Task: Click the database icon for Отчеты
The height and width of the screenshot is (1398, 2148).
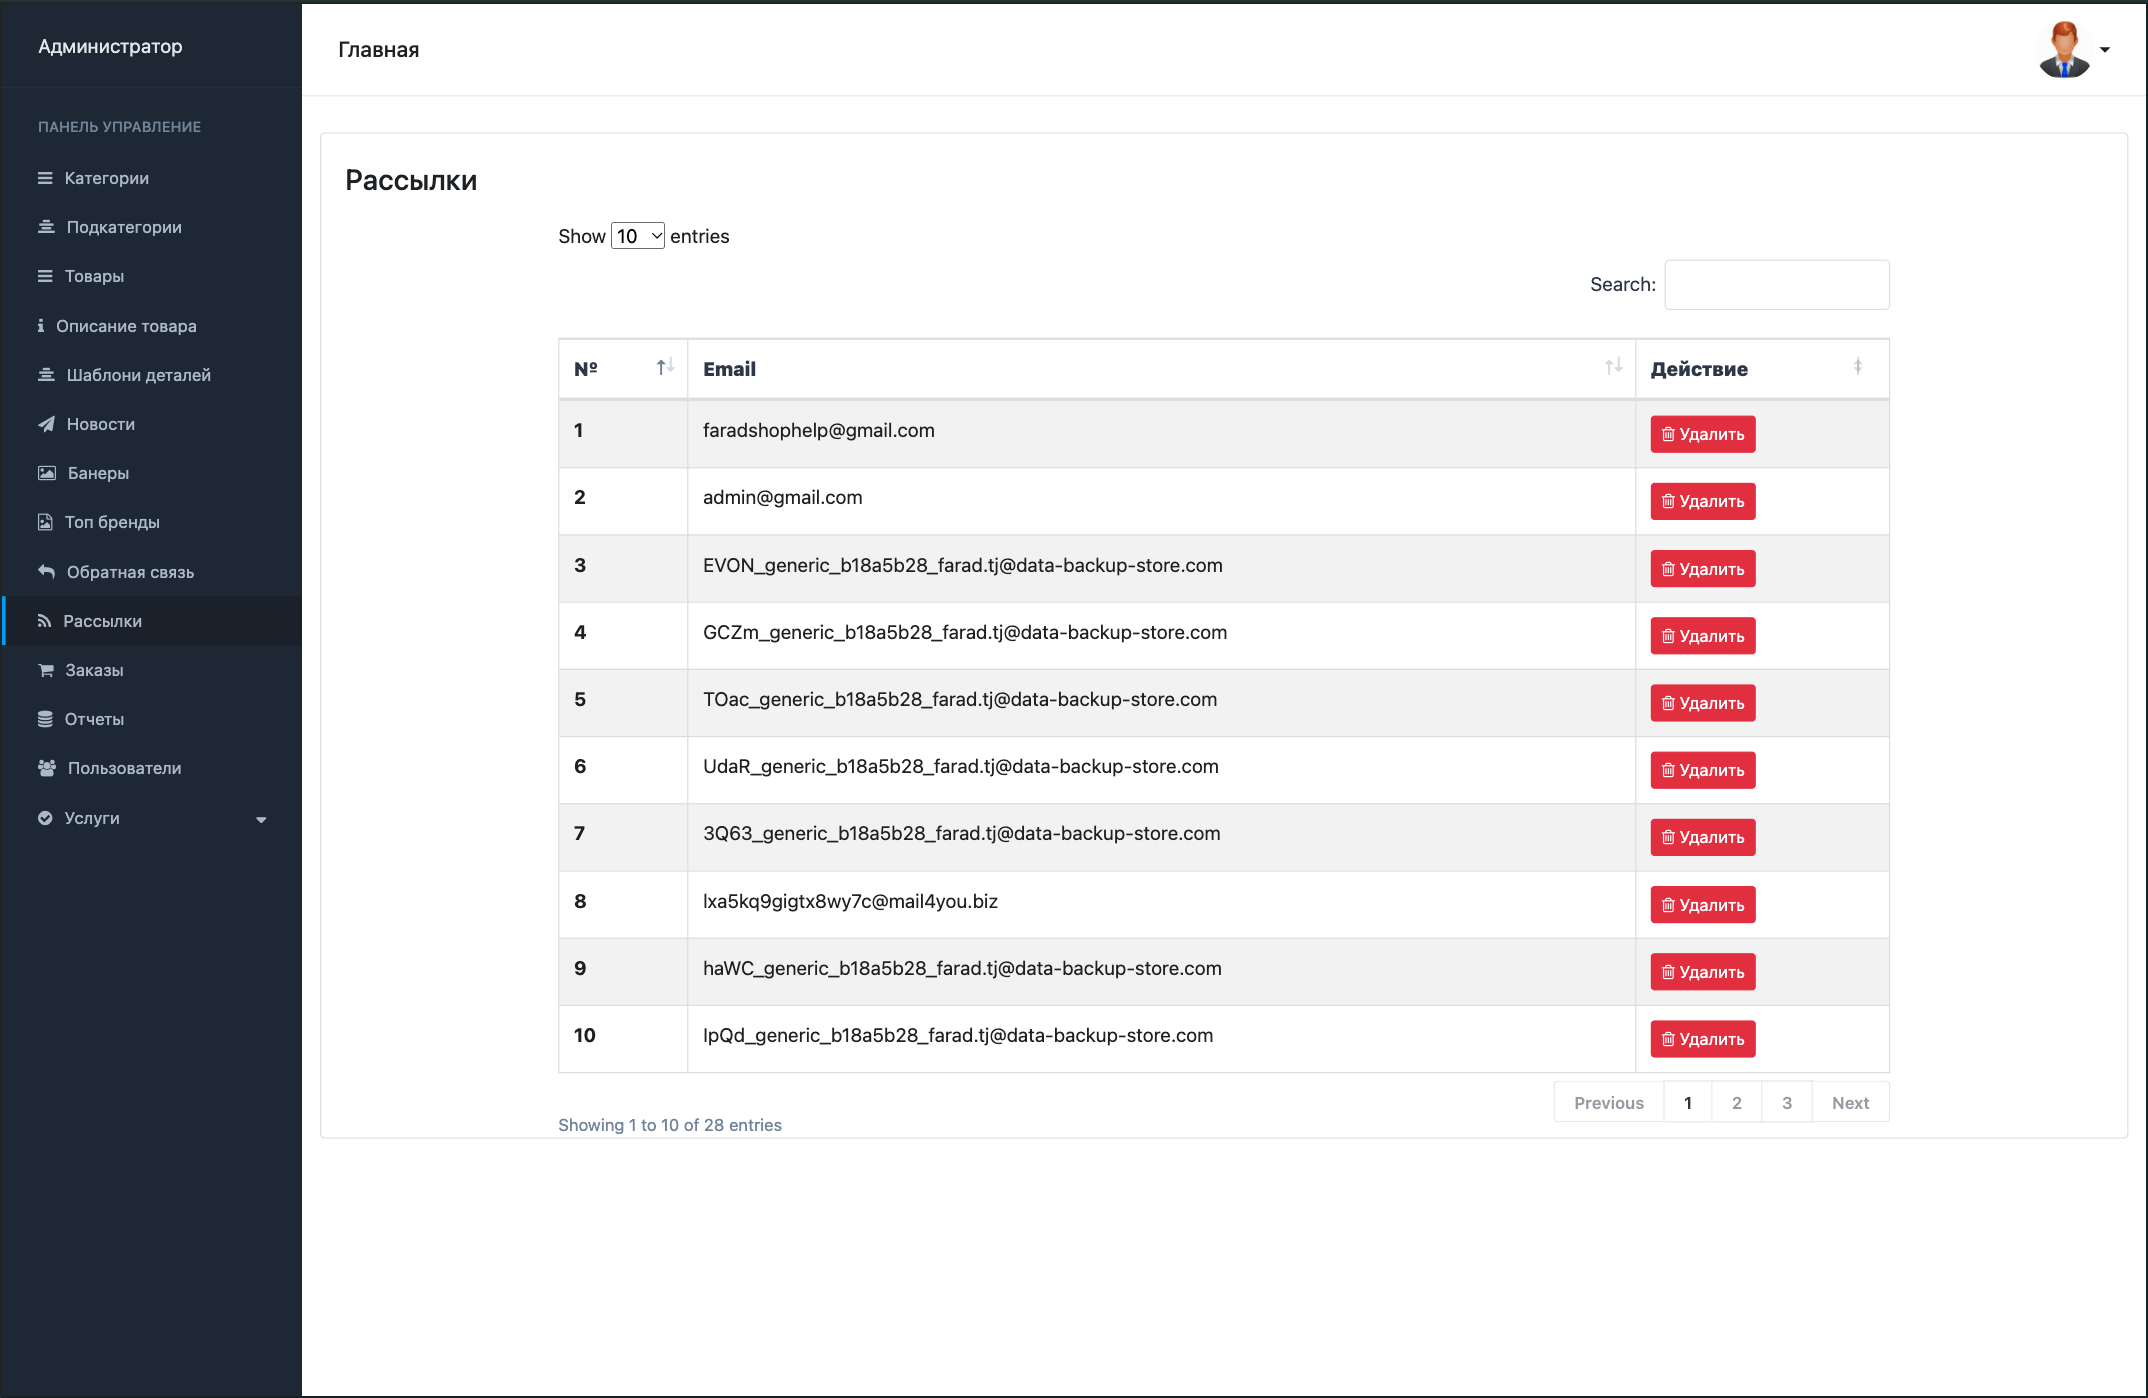Action: coord(45,719)
